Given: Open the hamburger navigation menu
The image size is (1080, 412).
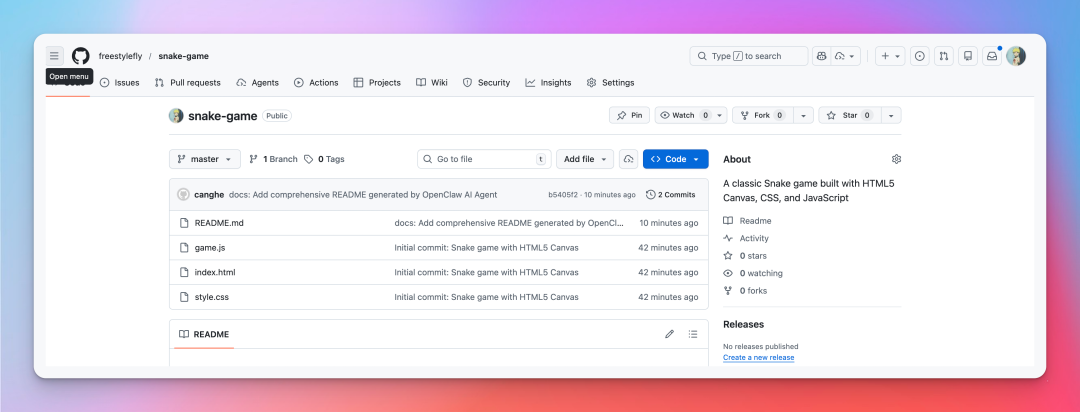Looking at the screenshot, I should coord(54,56).
